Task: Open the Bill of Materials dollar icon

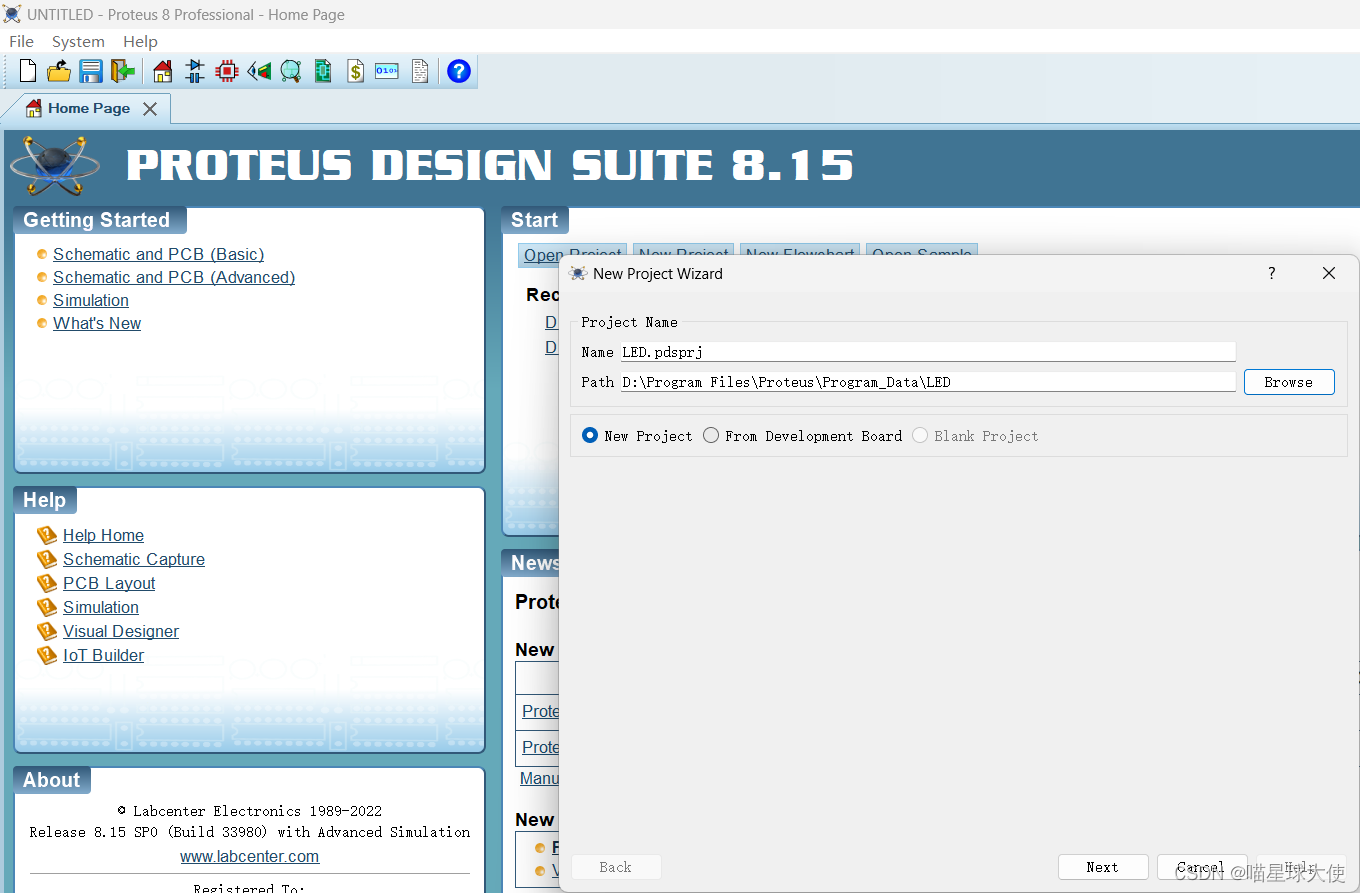Action: pos(354,71)
